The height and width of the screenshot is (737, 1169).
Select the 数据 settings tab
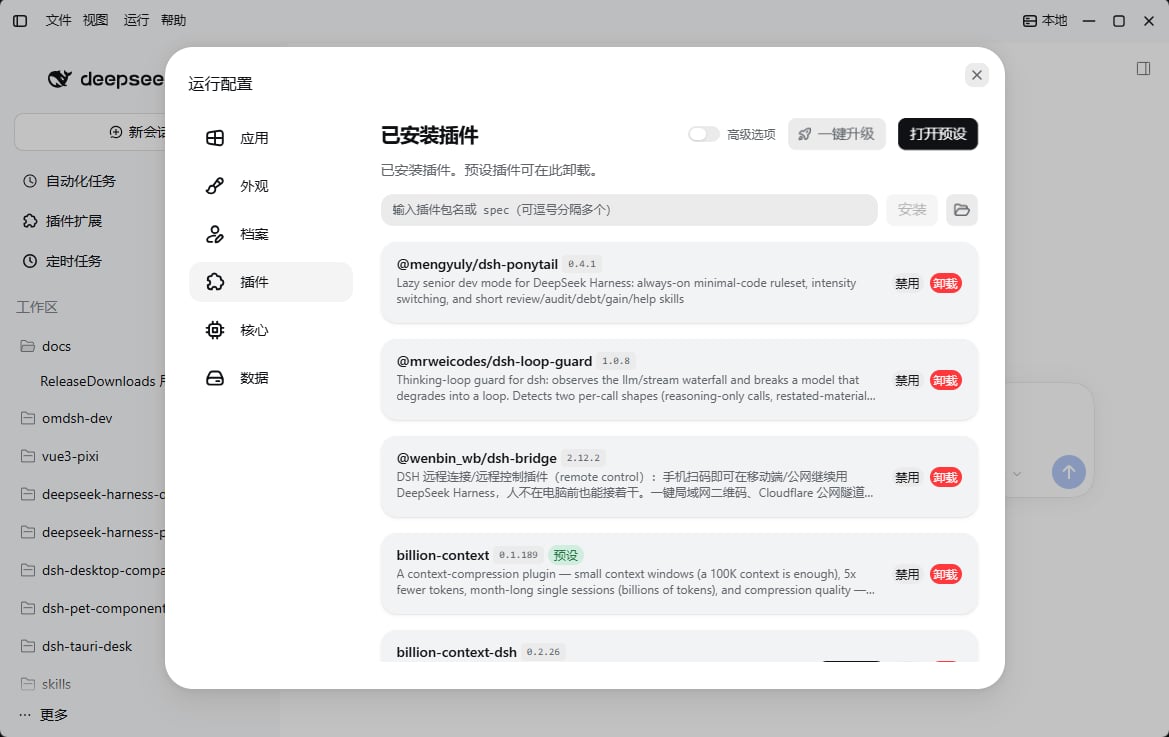[x=271, y=378]
